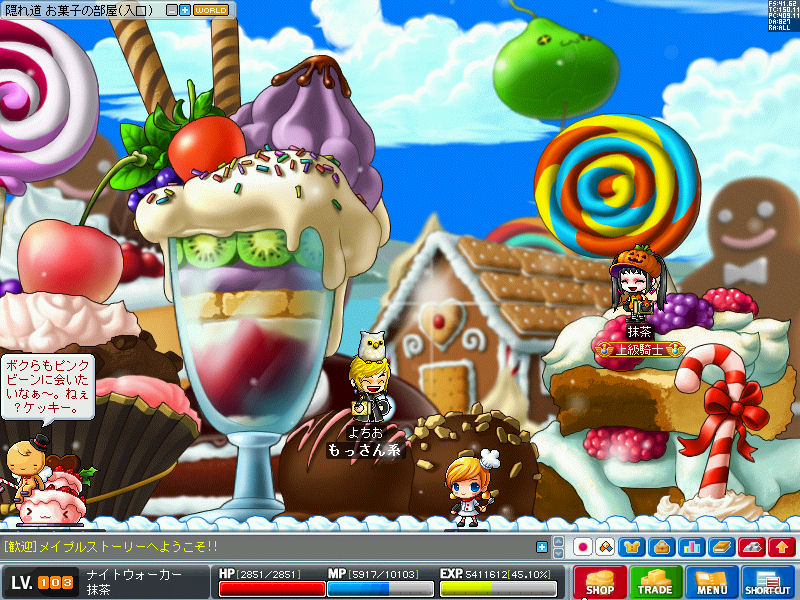This screenshot has height=600, width=800.
Task: Click the ナイトウォーカー job label
Action: [x=134, y=574]
